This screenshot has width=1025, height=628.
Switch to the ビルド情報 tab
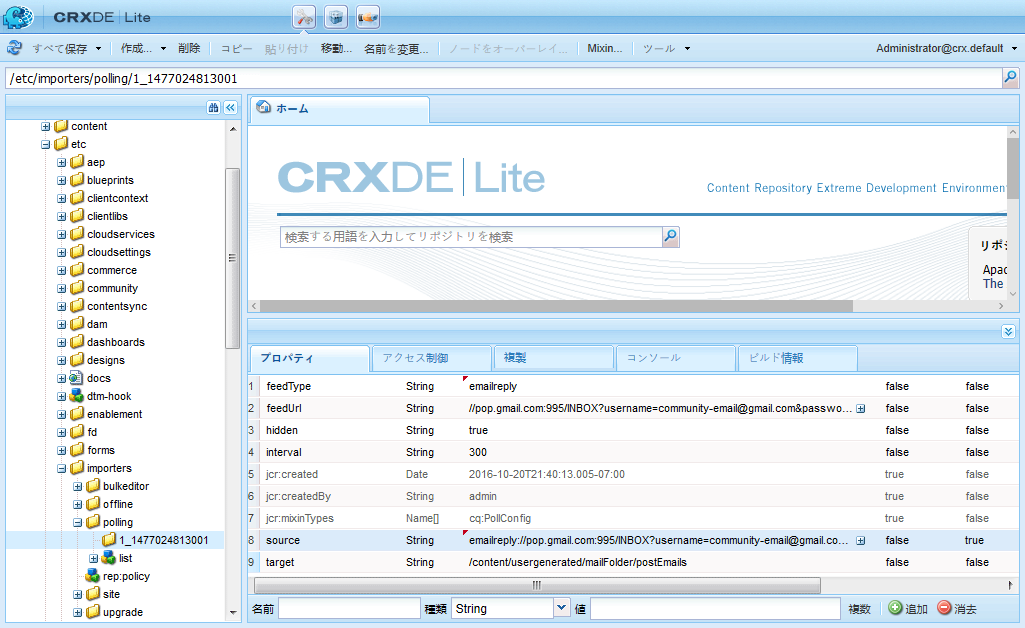point(798,358)
